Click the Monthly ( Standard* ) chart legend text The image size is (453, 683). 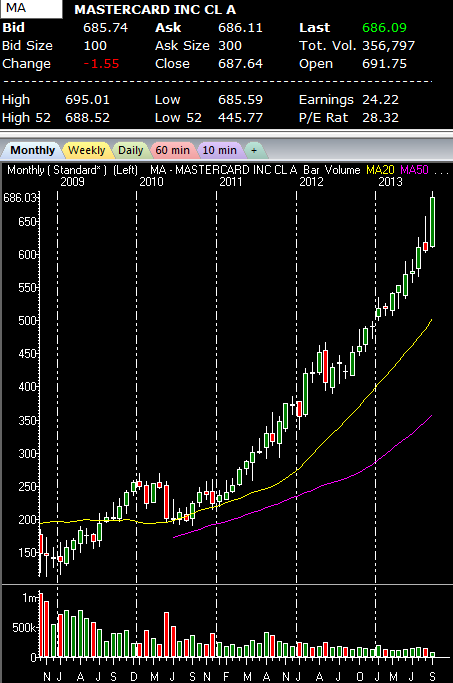(x=57, y=170)
